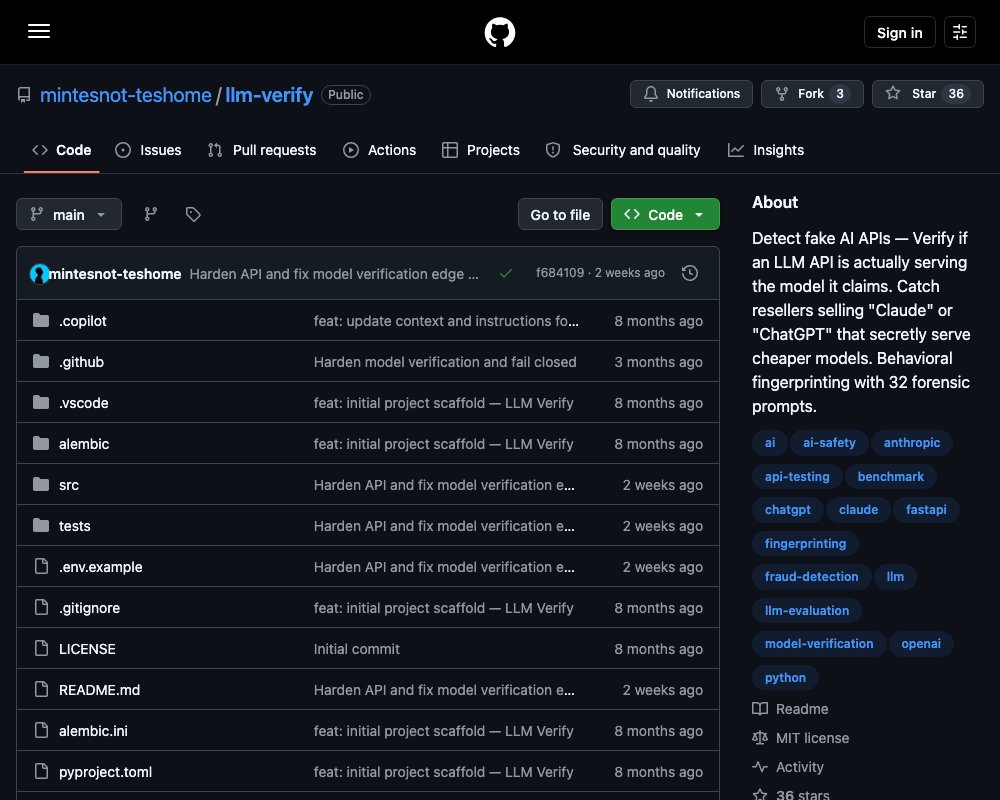
Task: Check the green commit status checkmark
Action: 506,274
